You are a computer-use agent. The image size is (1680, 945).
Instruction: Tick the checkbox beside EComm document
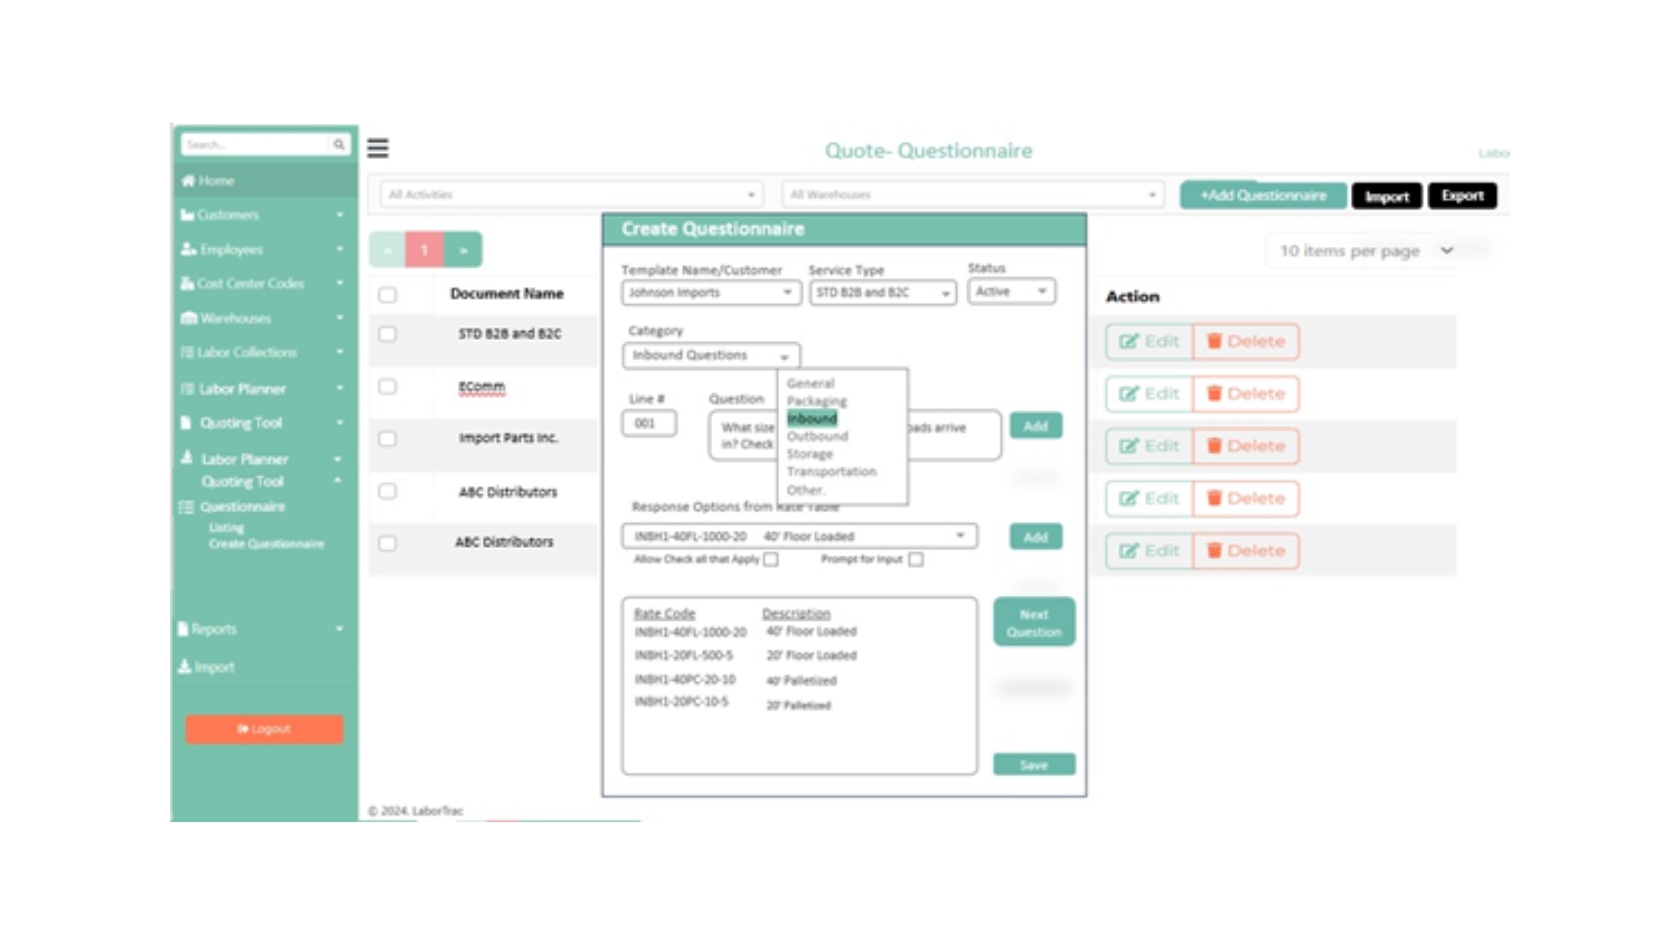click(388, 387)
